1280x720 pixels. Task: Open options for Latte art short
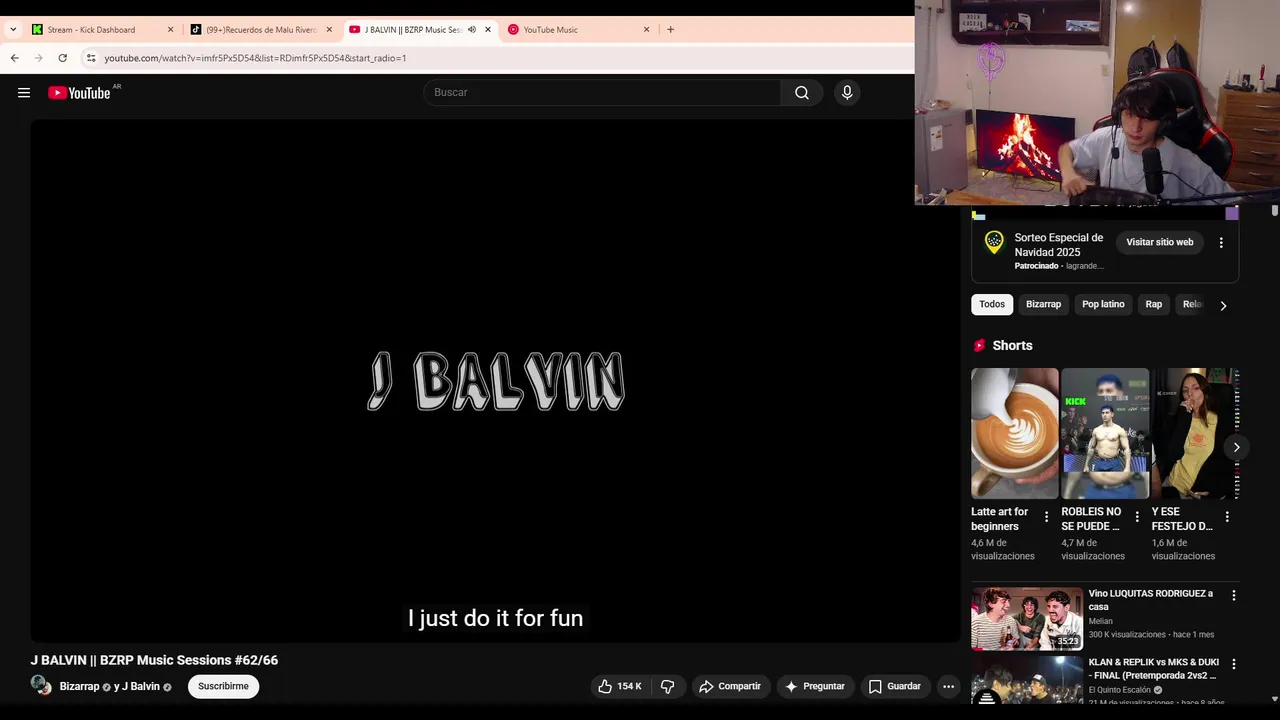tap(1047, 517)
